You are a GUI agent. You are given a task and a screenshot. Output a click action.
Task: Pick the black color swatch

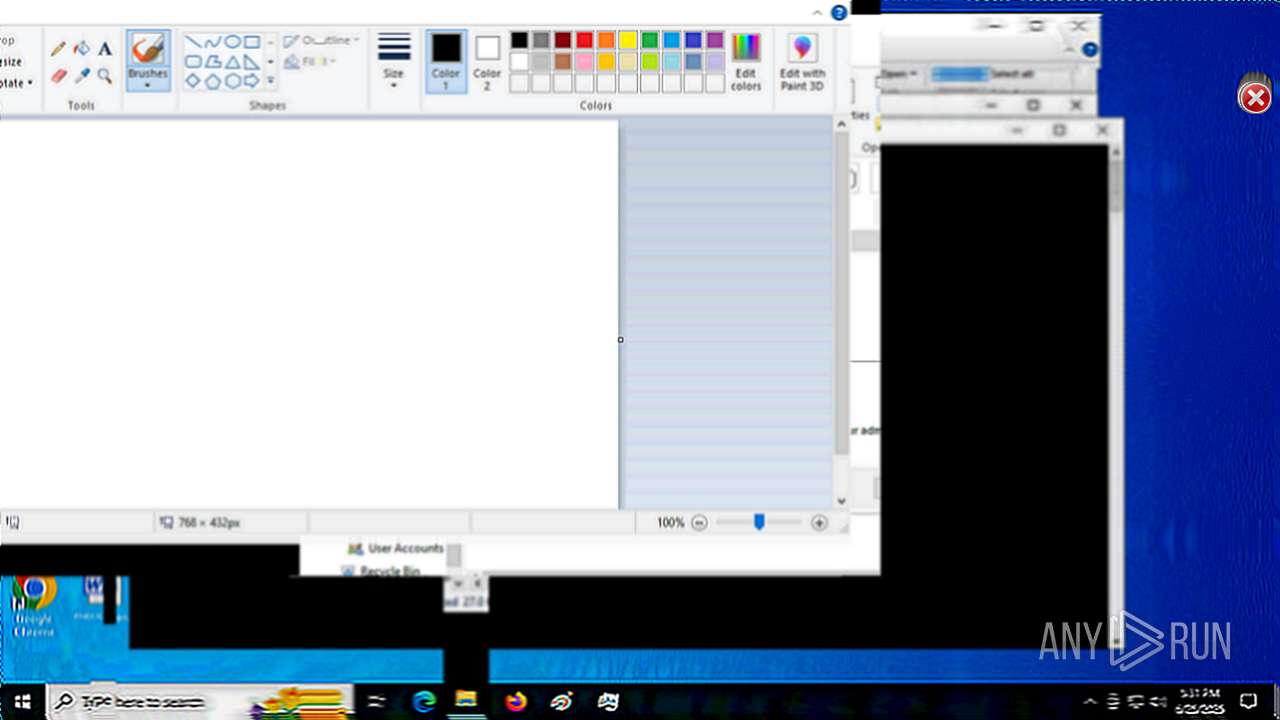[x=519, y=40]
